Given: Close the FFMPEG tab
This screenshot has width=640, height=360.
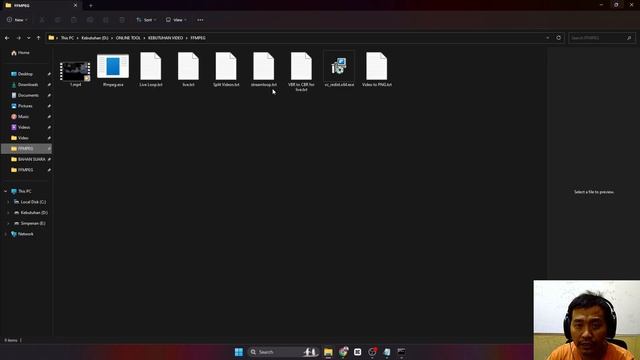Looking at the screenshot, I should (x=75, y=6).
